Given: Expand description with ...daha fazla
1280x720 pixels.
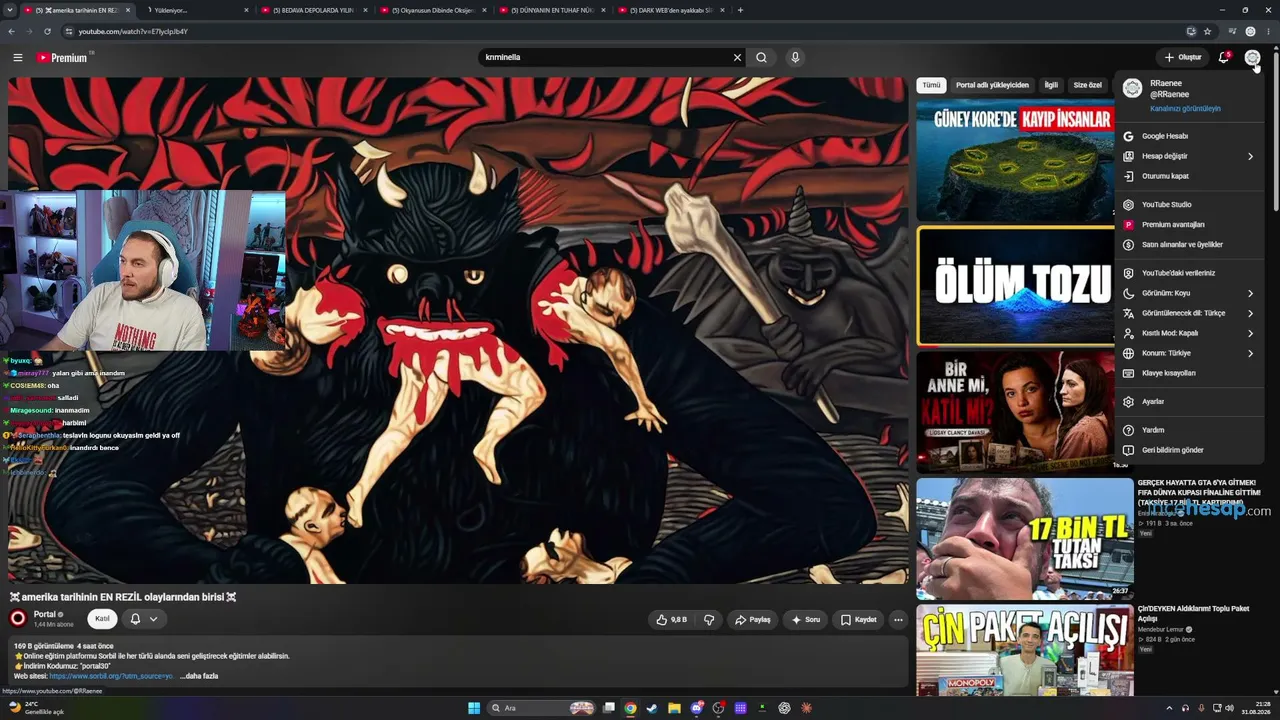Looking at the screenshot, I should click(x=199, y=676).
